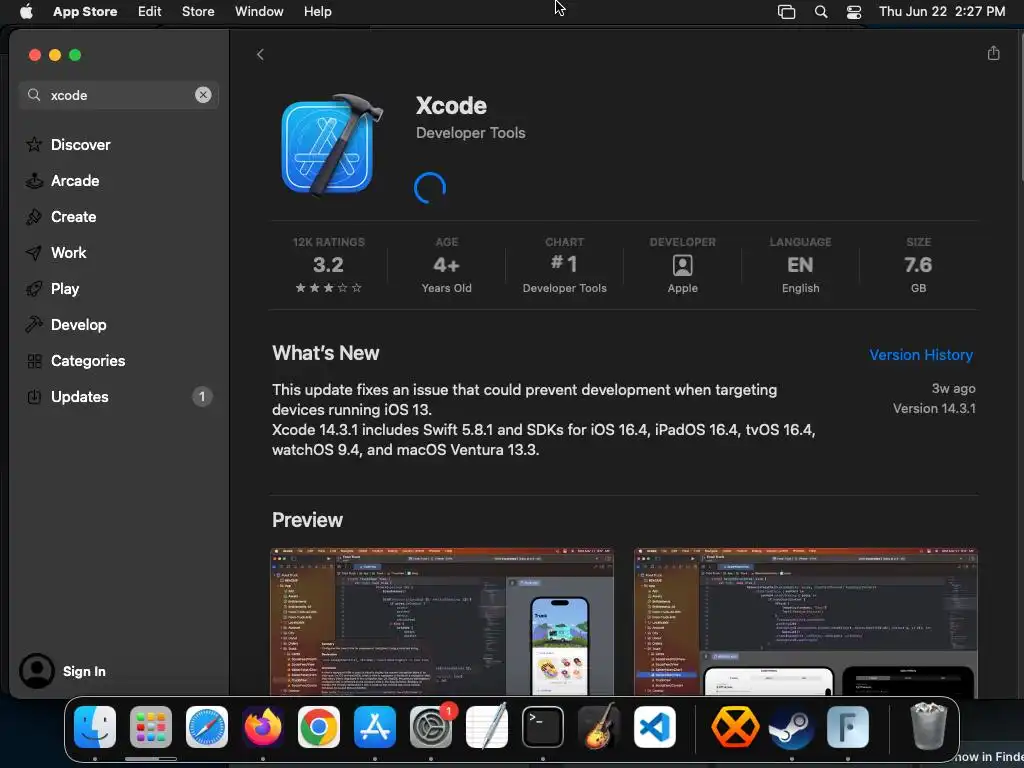Open the first Xcode preview screenshot

pyautogui.click(x=442, y=622)
